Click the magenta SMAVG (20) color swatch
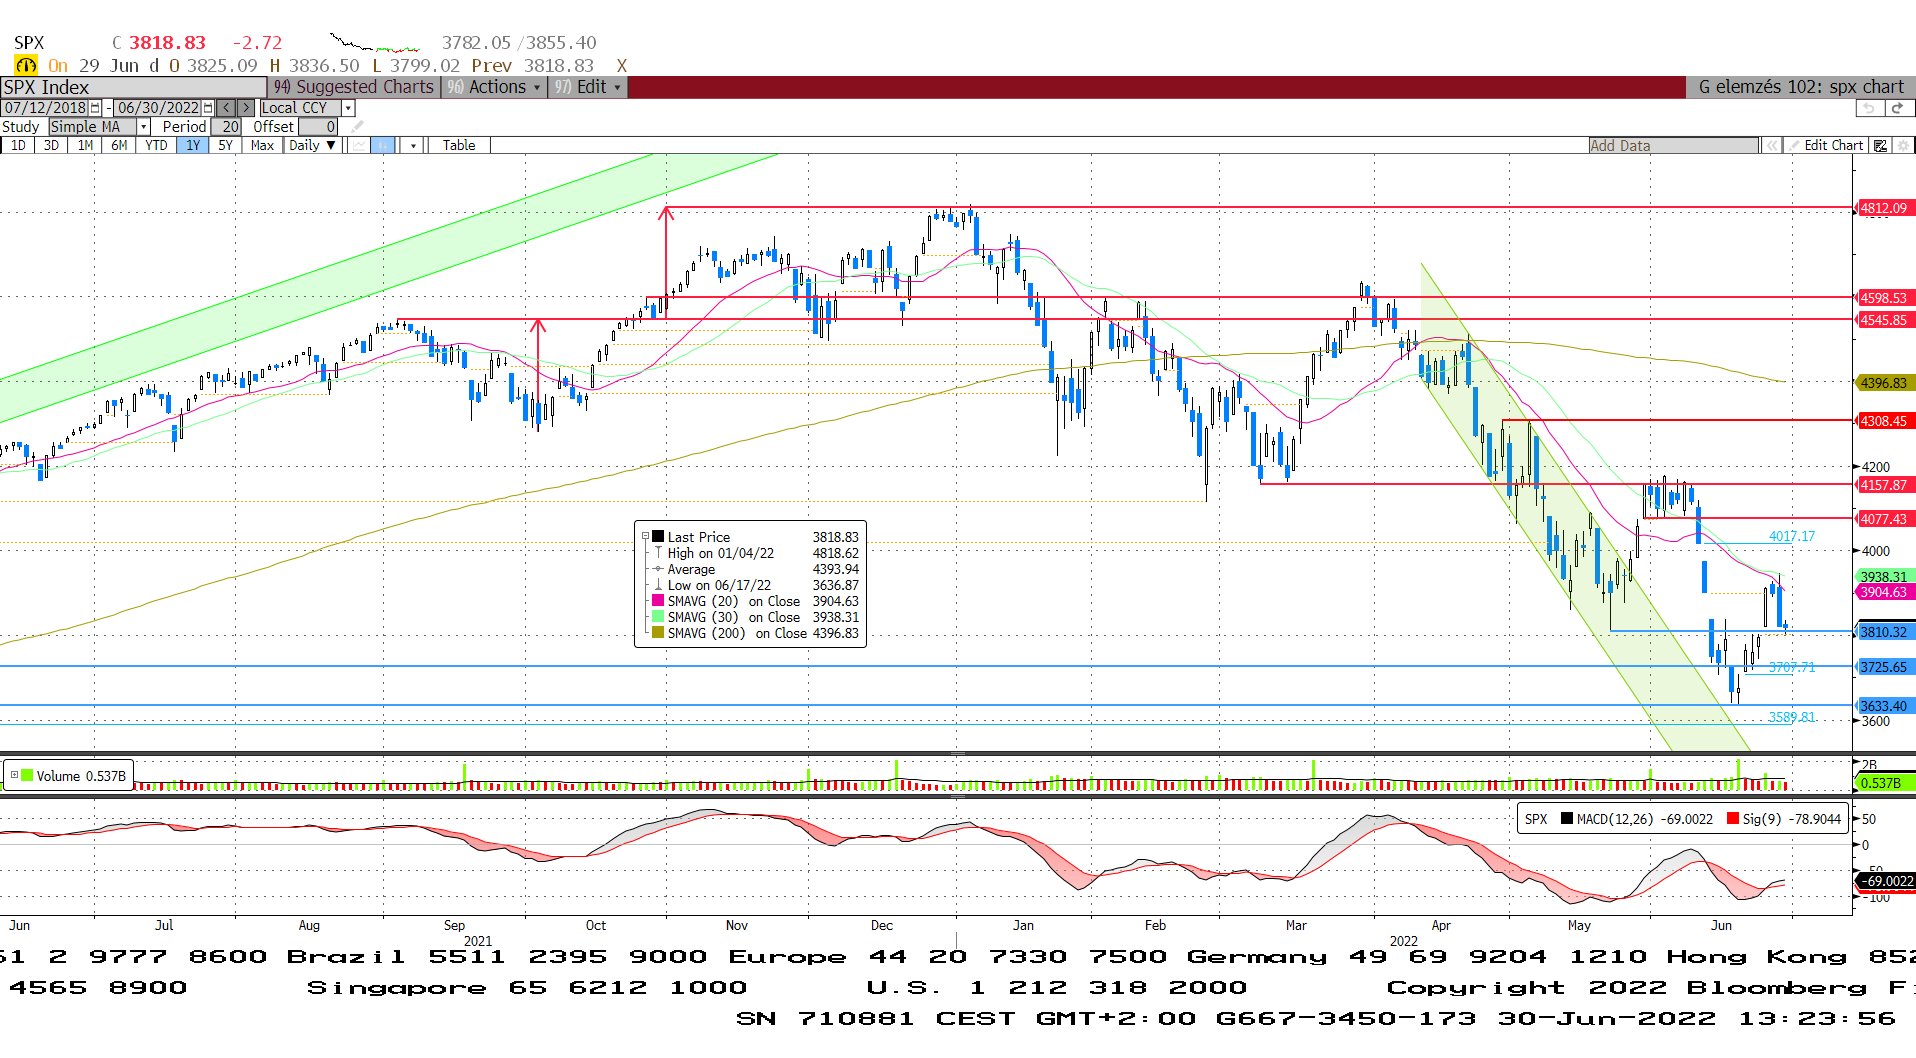Screen dimensions: 1916x1058 [658, 601]
